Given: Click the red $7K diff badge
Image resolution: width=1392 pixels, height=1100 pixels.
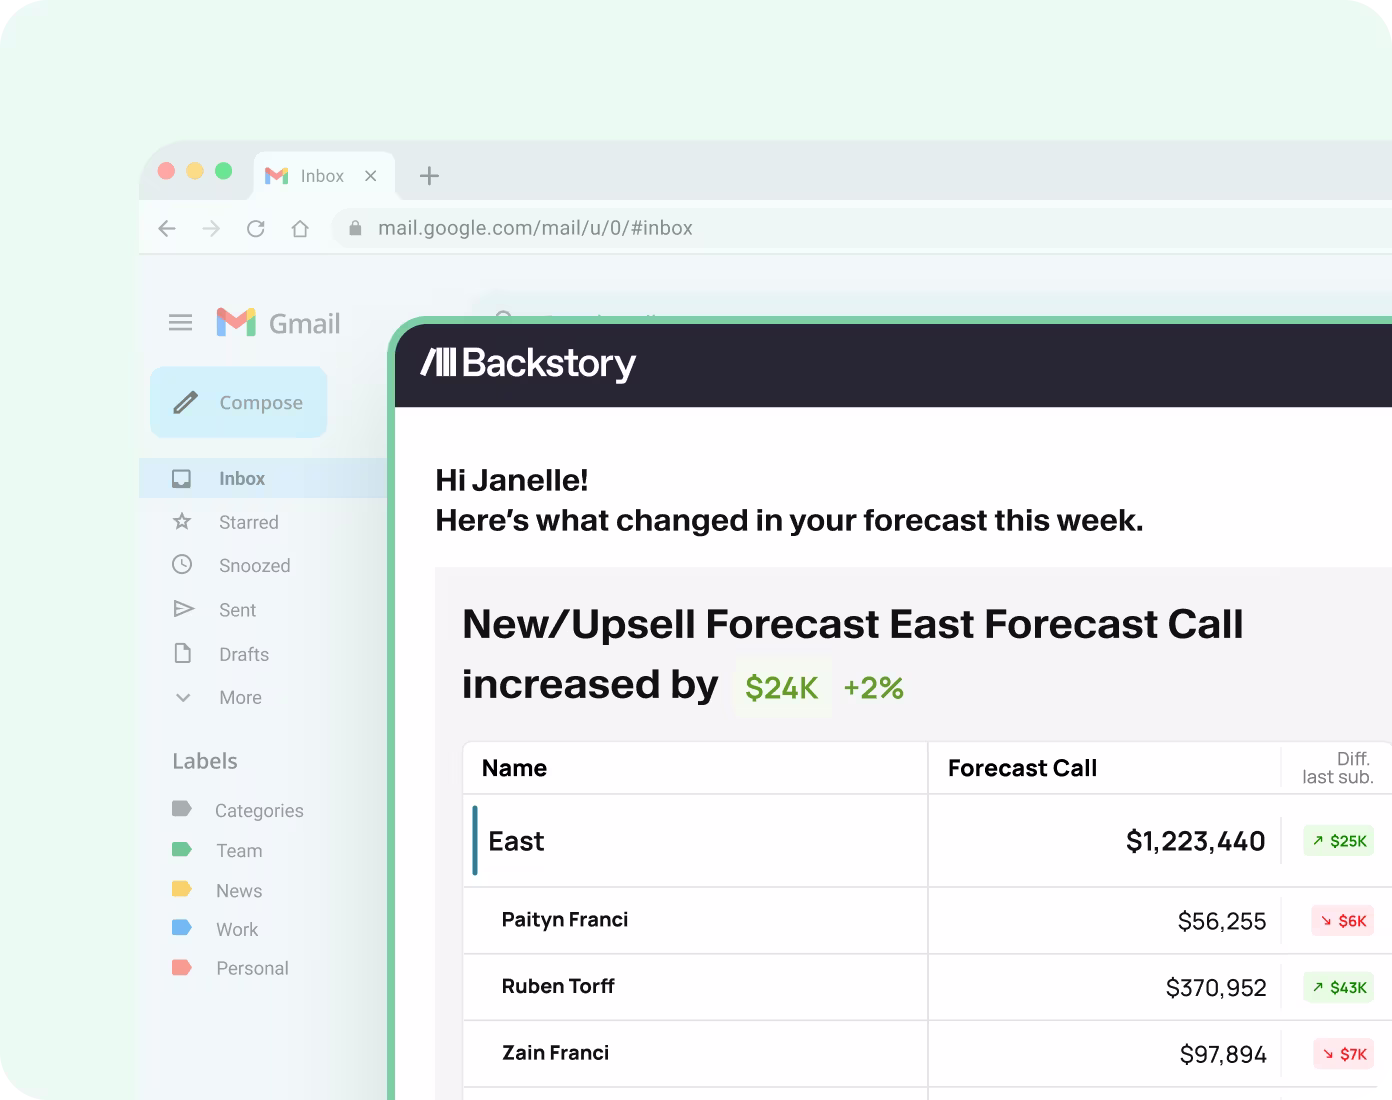Looking at the screenshot, I should coord(1344,1054).
